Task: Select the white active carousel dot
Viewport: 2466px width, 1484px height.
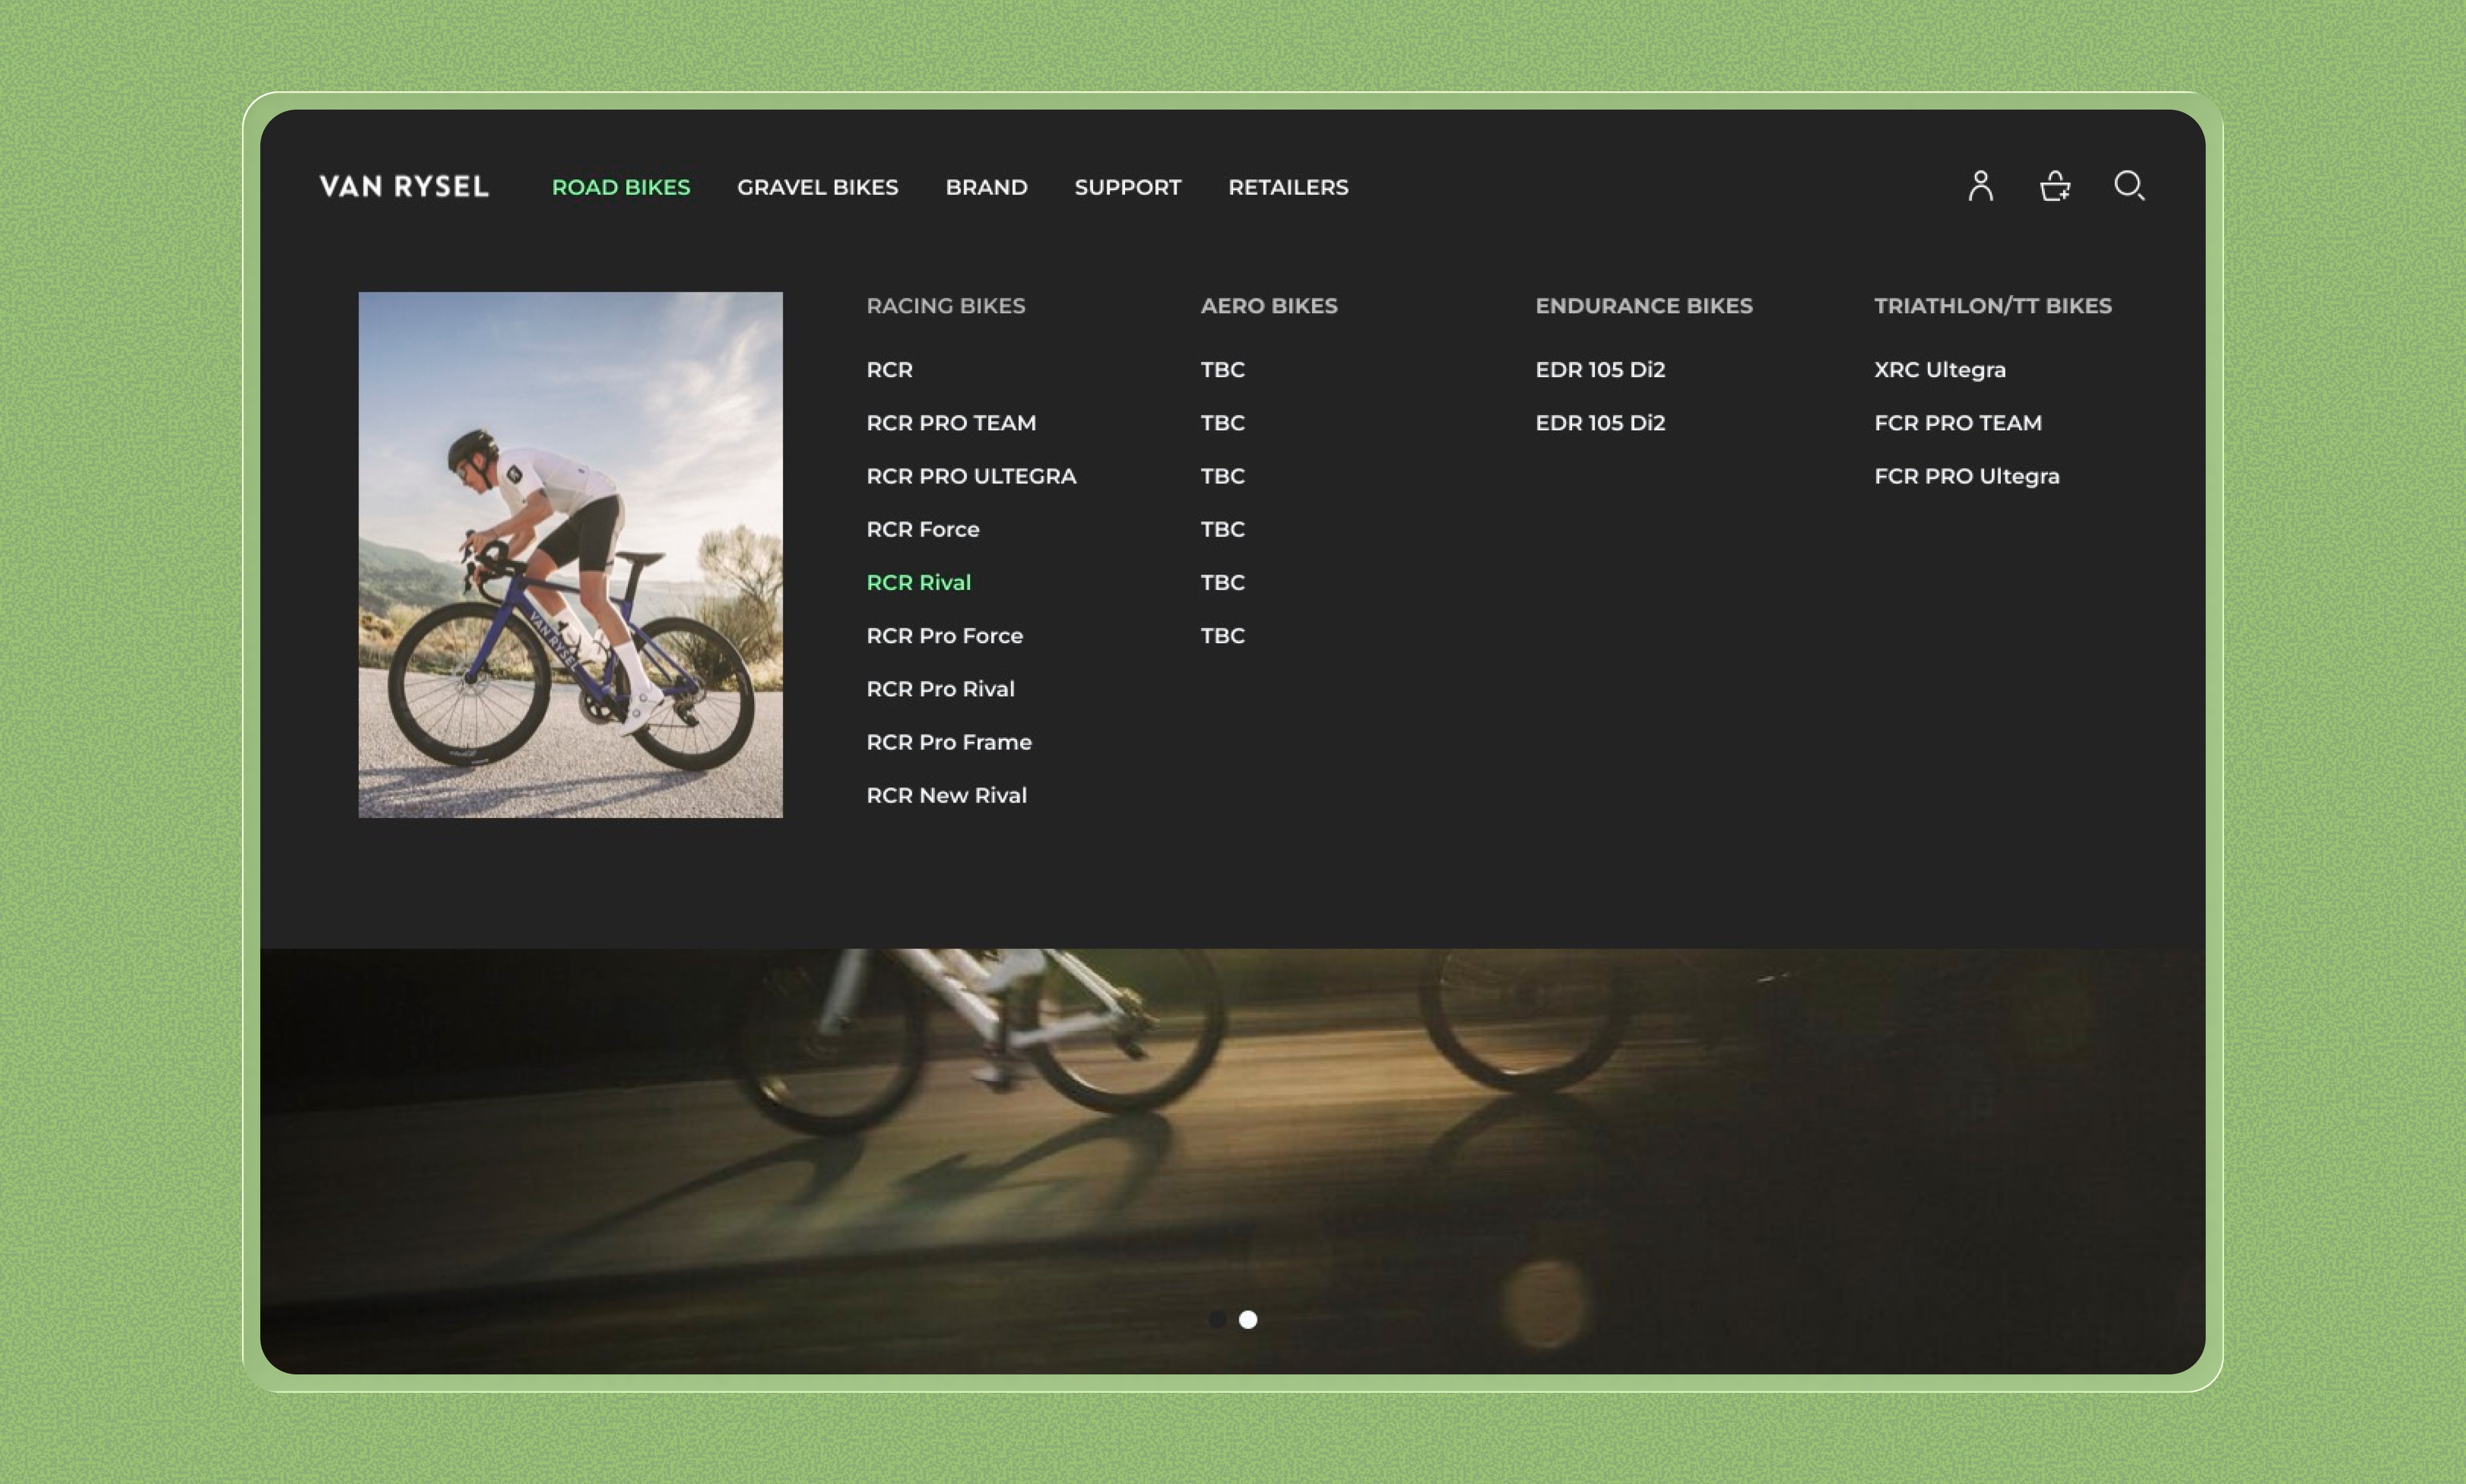Action: click(x=1248, y=1320)
